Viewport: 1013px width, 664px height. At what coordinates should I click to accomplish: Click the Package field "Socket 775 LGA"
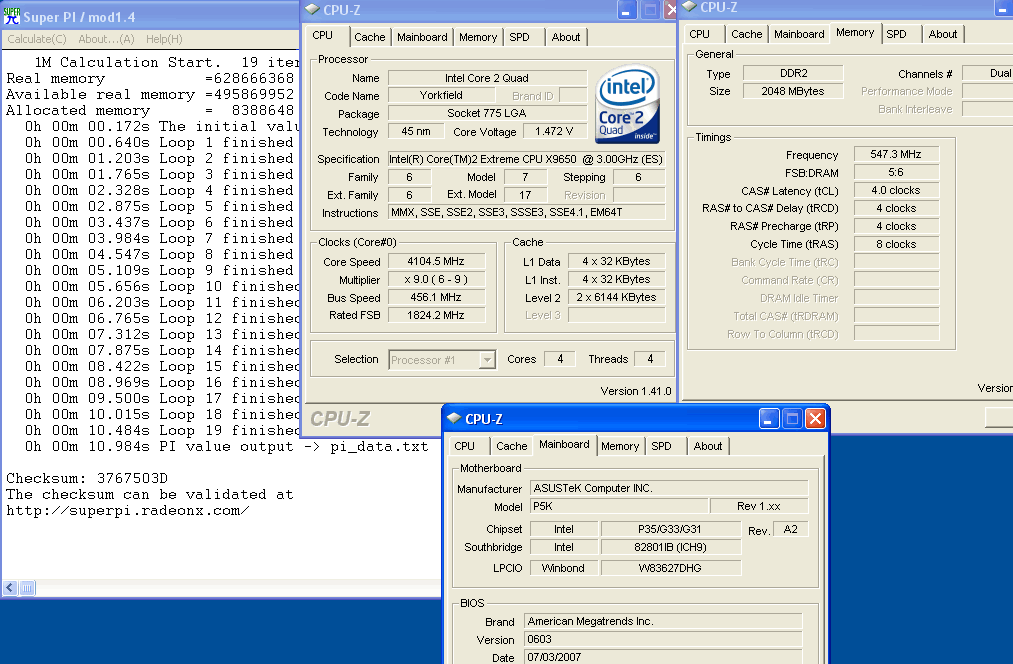487,114
